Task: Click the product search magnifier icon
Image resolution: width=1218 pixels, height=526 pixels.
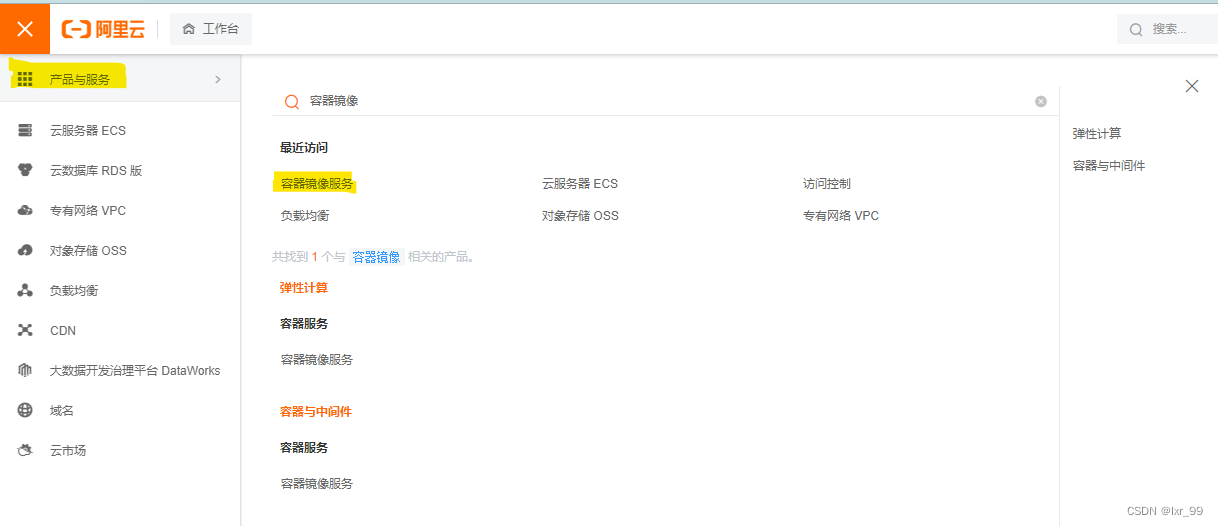Action: click(x=292, y=101)
